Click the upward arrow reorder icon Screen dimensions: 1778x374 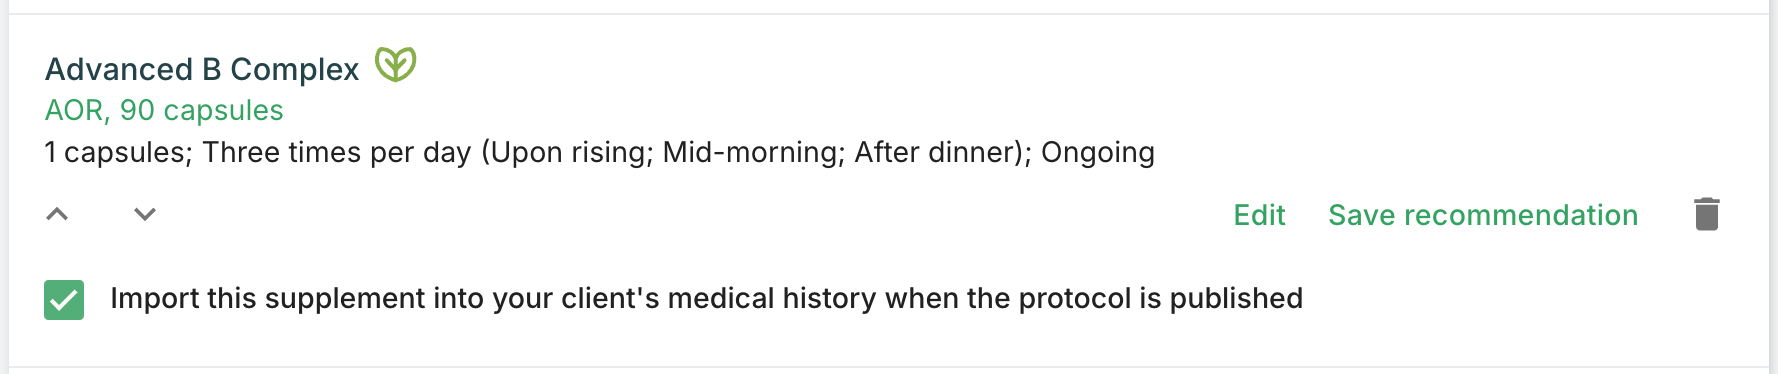tap(57, 214)
